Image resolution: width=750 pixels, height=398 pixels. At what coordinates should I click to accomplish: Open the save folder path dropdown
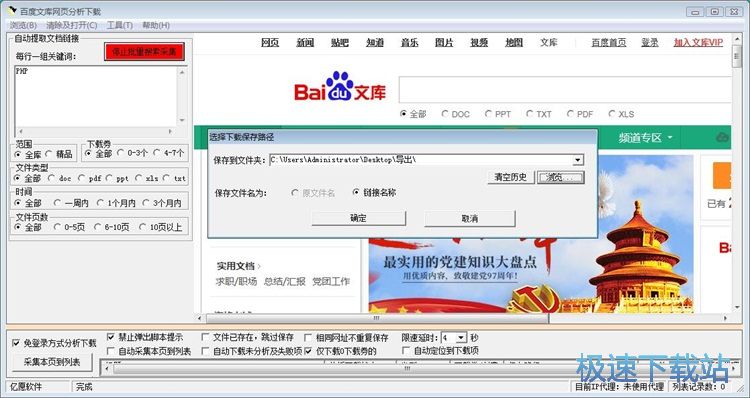(578, 160)
